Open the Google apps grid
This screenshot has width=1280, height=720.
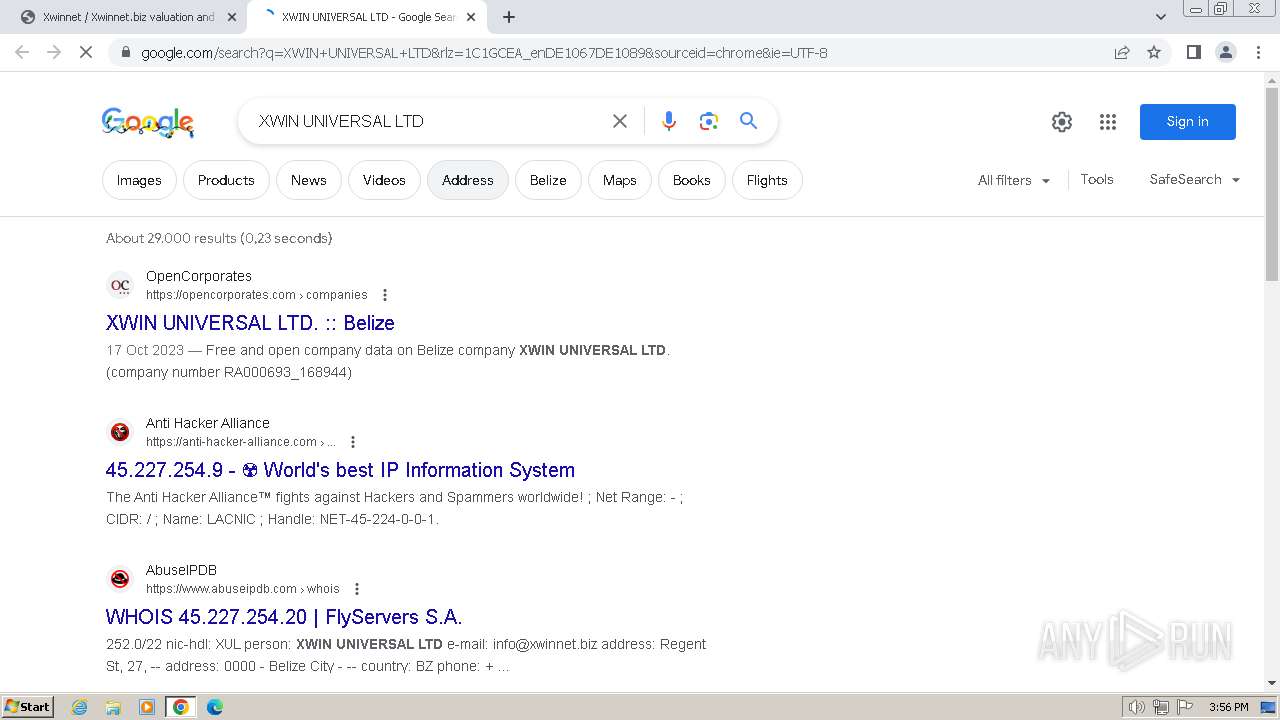tap(1108, 122)
